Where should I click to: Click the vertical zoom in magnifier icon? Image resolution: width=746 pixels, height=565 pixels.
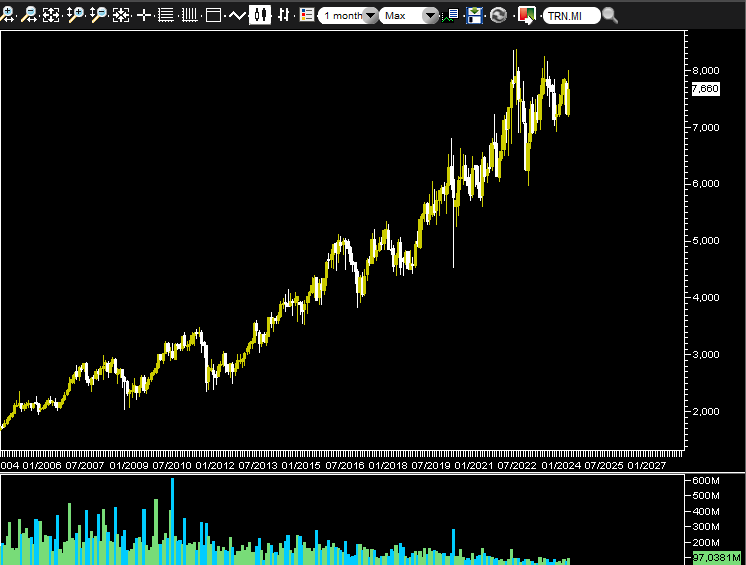[x=75, y=15]
